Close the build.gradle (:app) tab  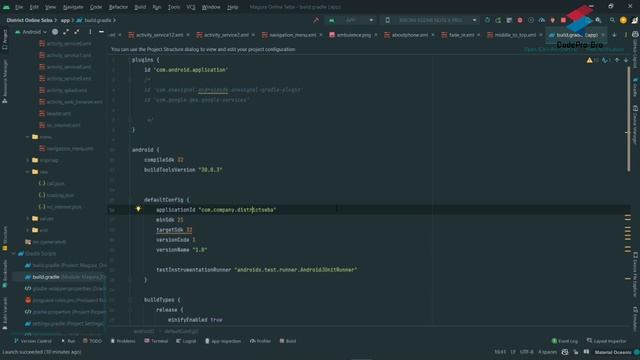[603, 35]
